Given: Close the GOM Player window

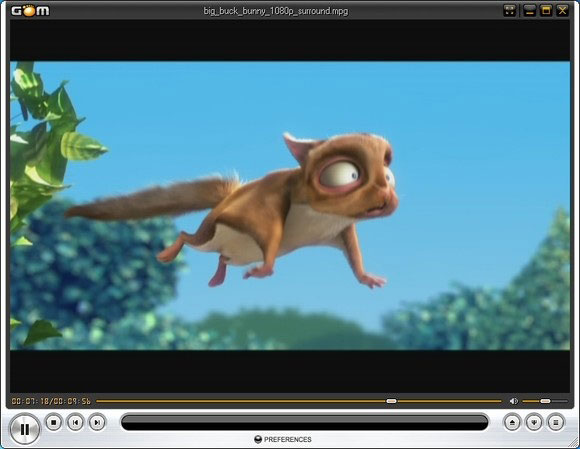Looking at the screenshot, I should (563, 10).
